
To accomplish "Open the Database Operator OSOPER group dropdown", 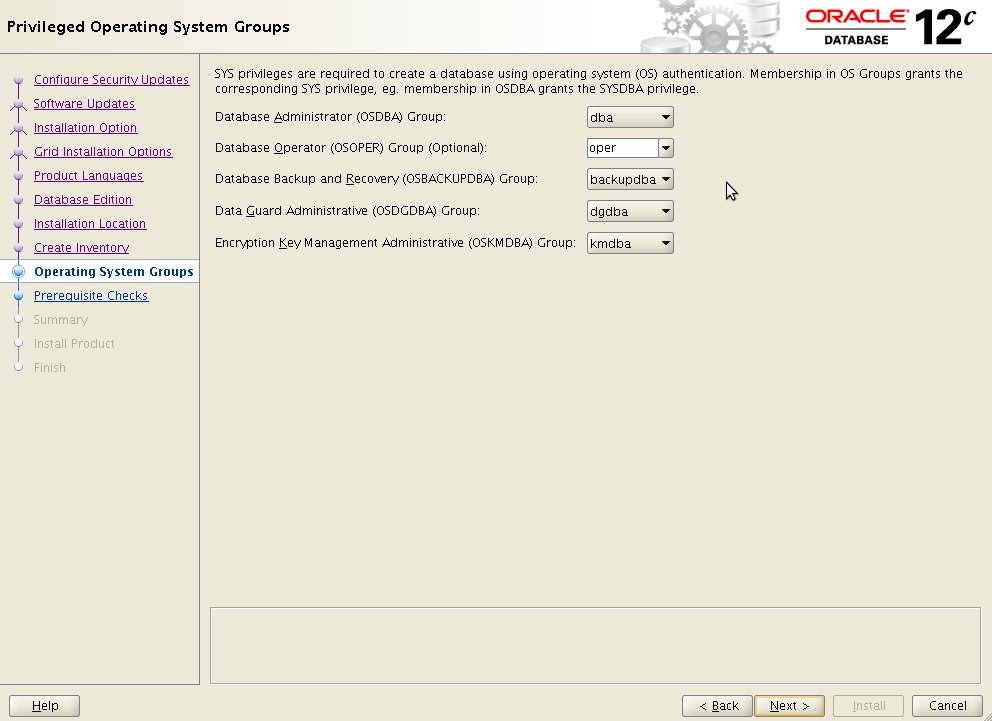I will (665, 148).
